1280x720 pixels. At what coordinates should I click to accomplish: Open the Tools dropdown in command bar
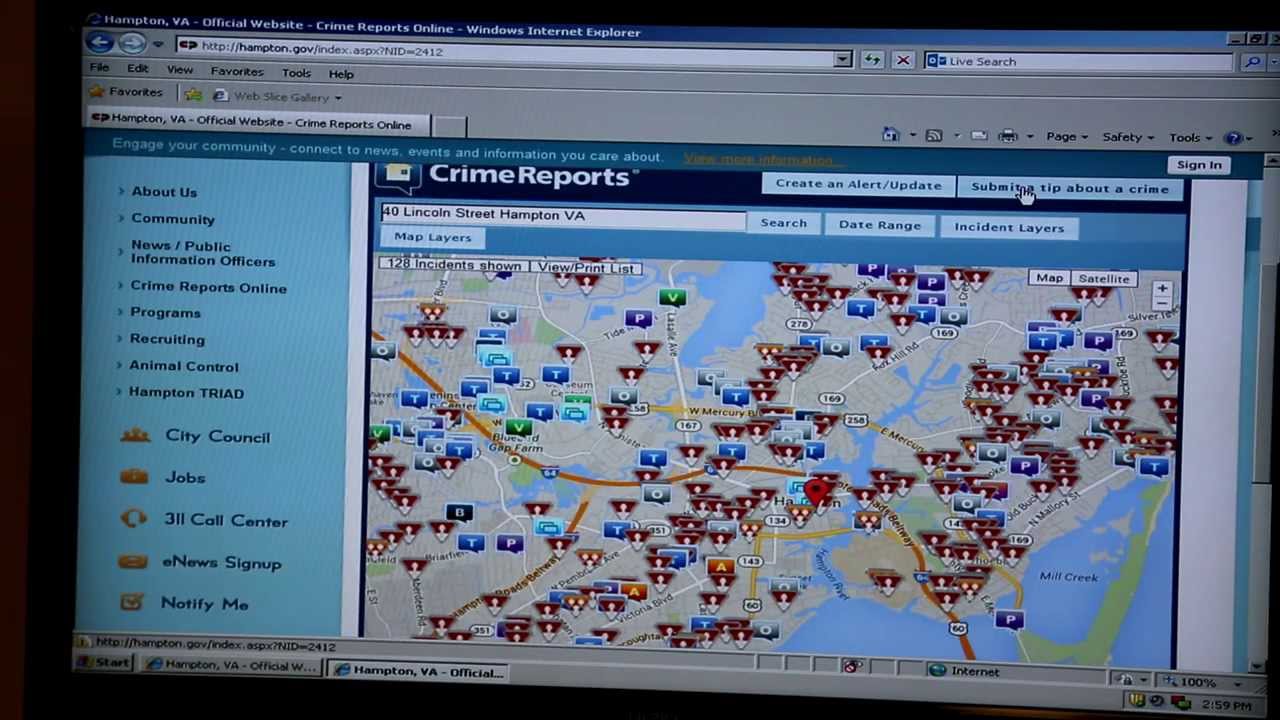click(x=1189, y=138)
